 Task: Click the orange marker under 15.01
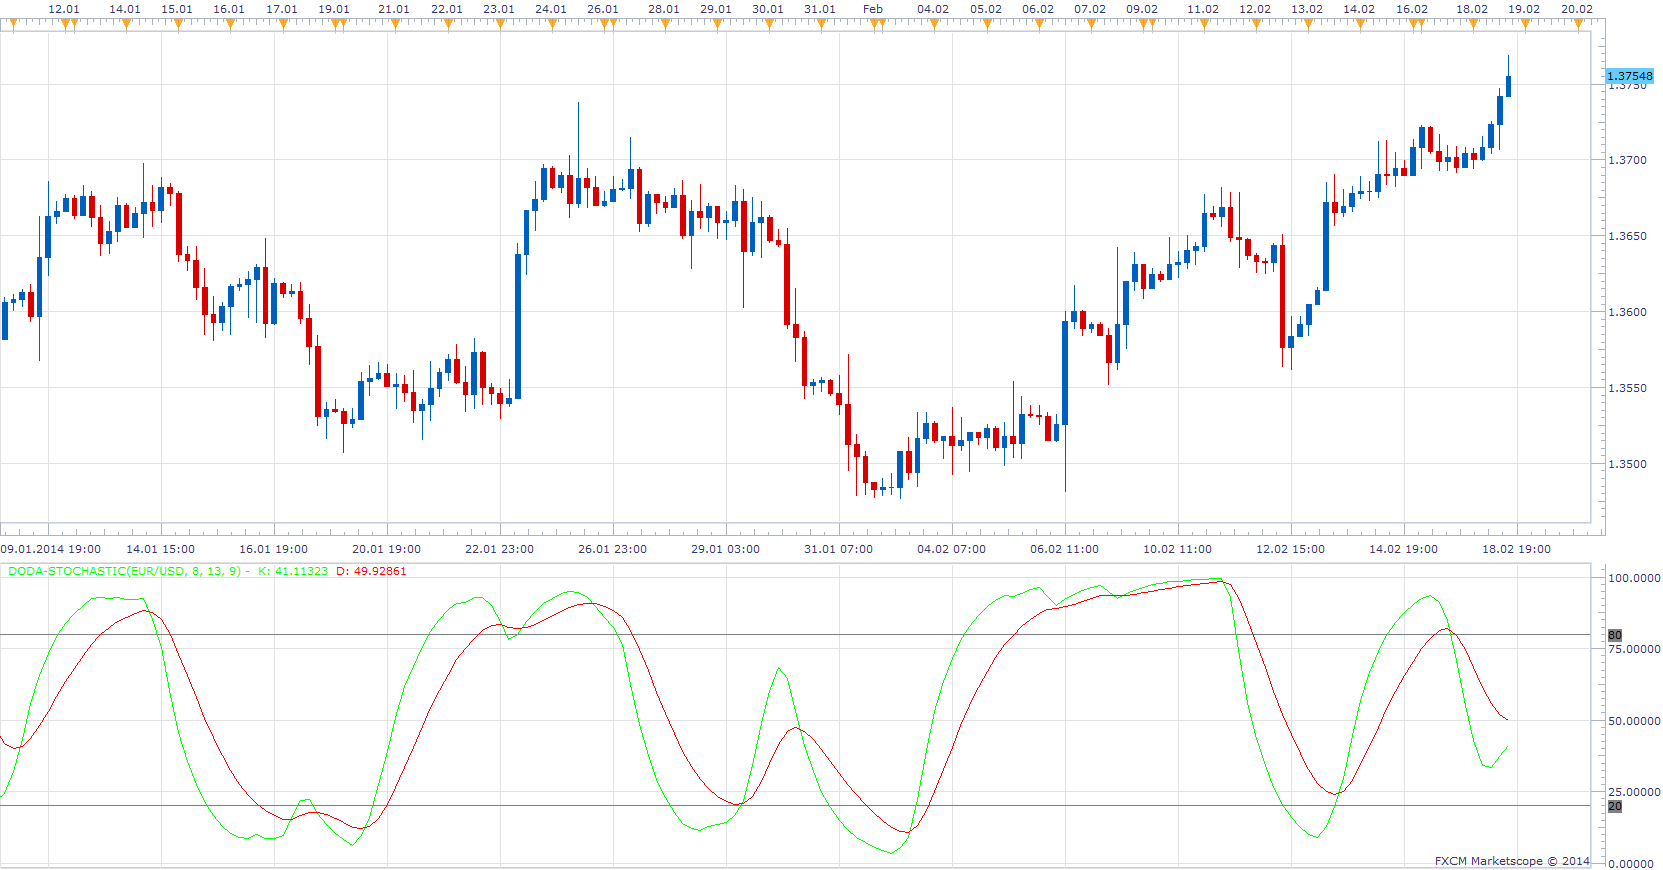(178, 25)
